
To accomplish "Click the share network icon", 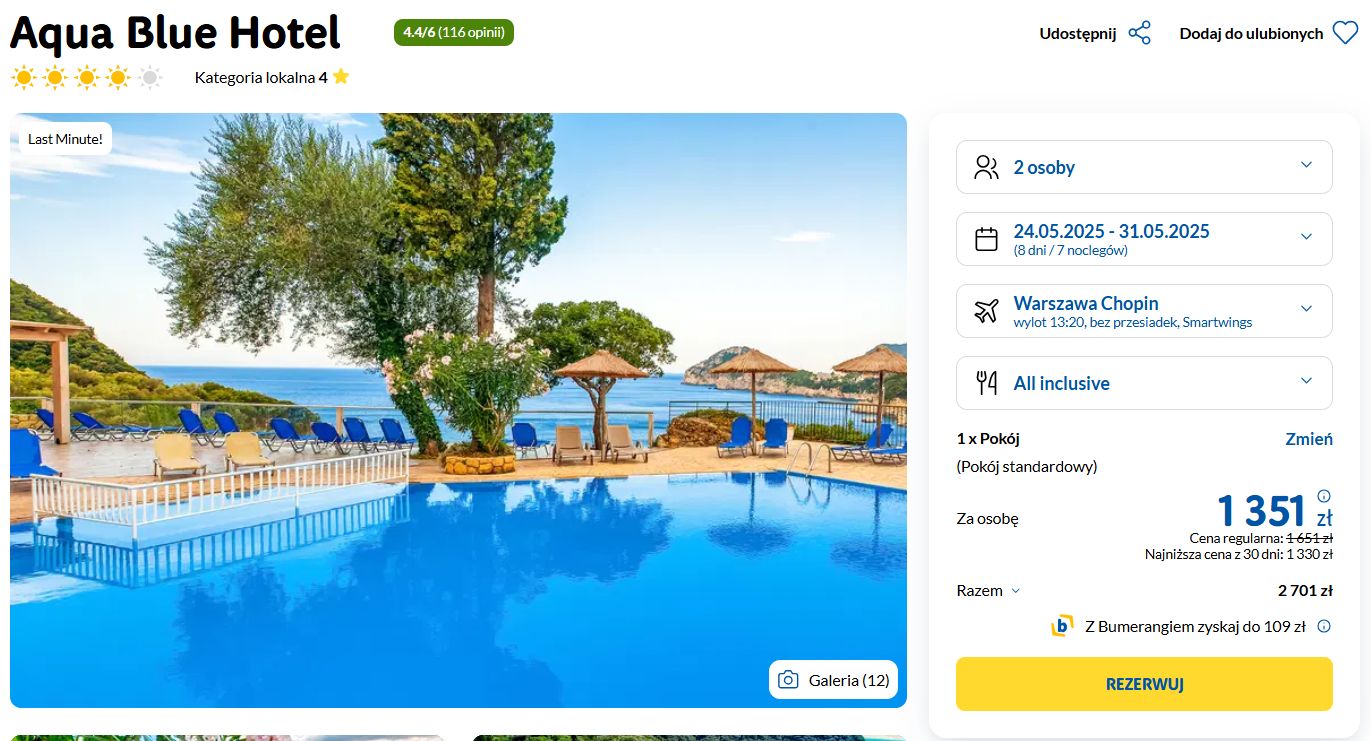I will pyautogui.click(x=1140, y=33).
